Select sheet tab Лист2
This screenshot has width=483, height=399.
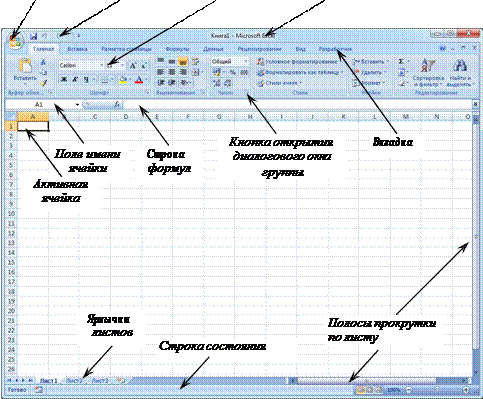click(x=74, y=380)
